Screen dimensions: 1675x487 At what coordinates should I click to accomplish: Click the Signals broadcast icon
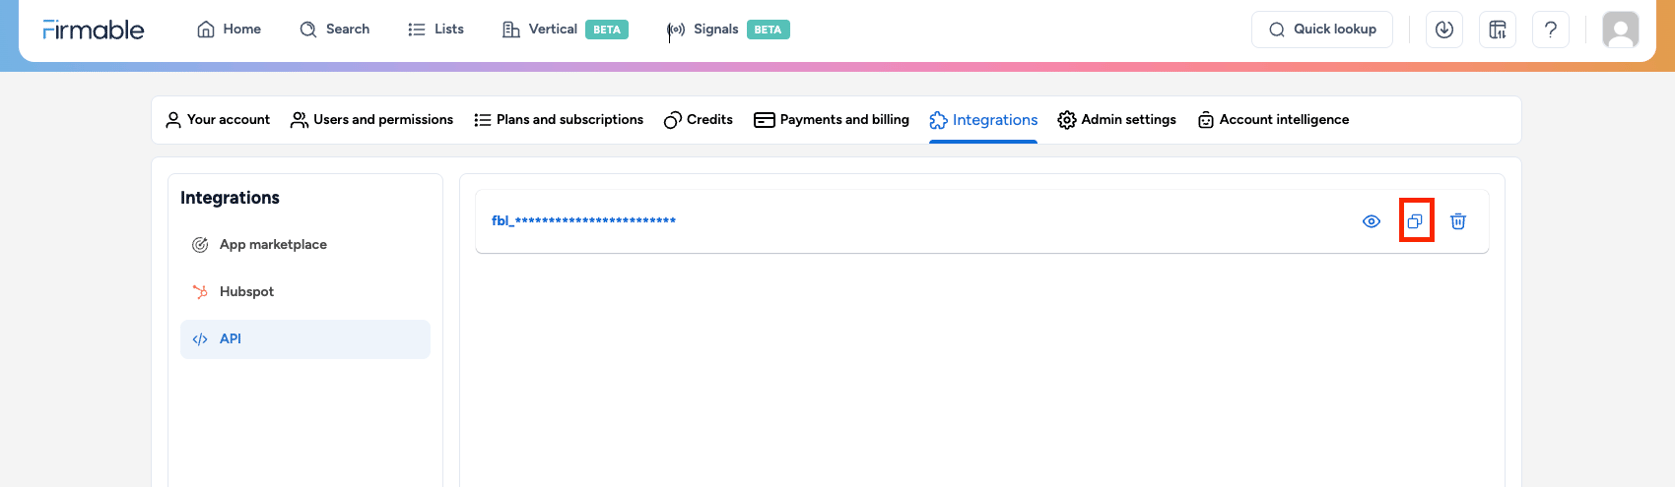point(677,29)
